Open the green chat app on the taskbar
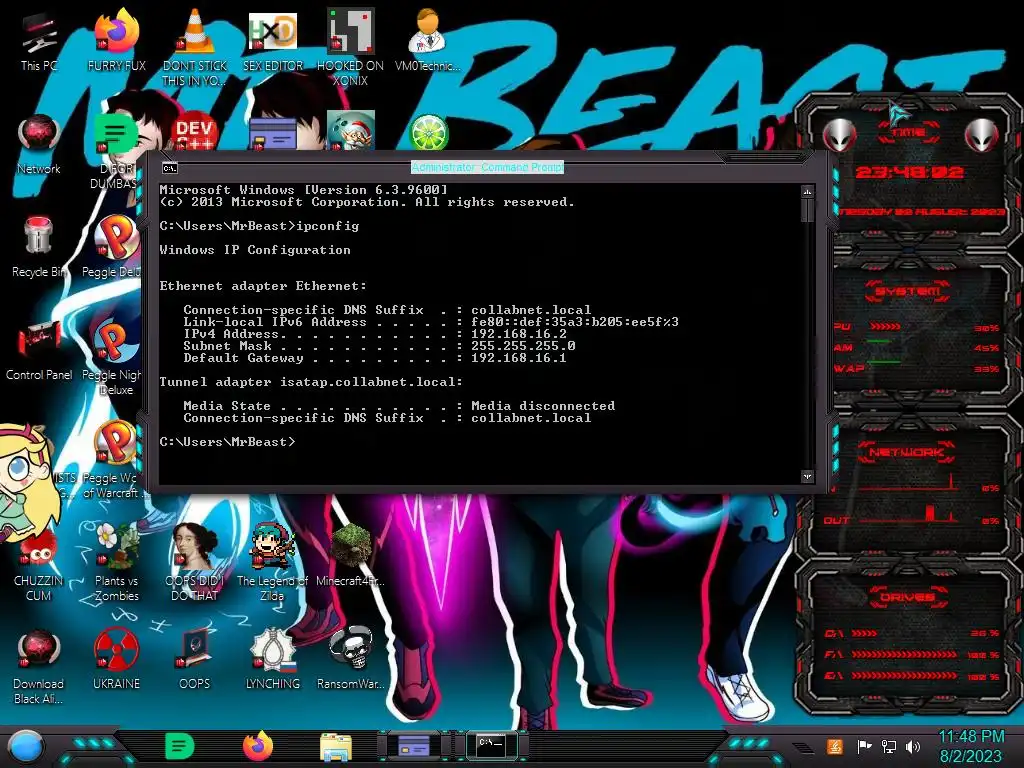This screenshot has width=1024, height=768. (180, 746)
